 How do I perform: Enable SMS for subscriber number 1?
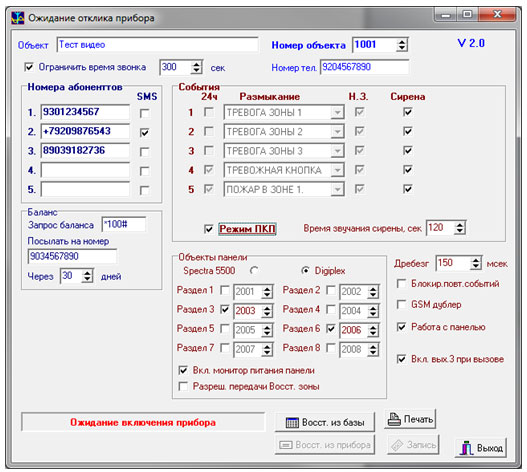[145, 113]
